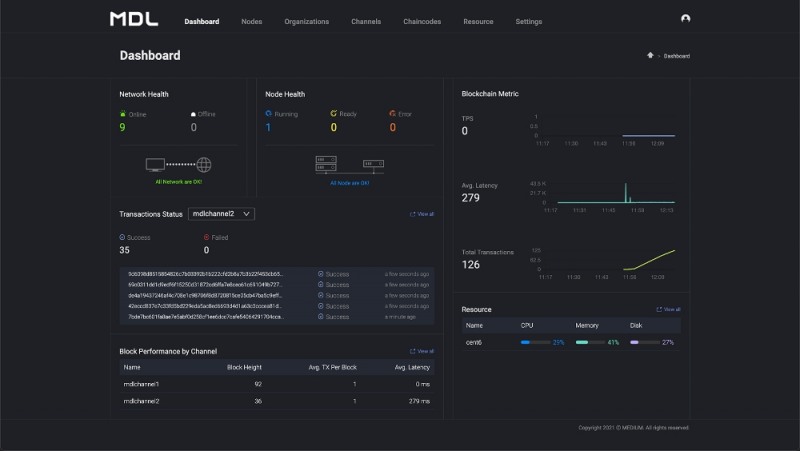Image resolution: width=800 pixels, height=451 pixels.
Task: Click View all in Block Performance
Action: [422, 351]
